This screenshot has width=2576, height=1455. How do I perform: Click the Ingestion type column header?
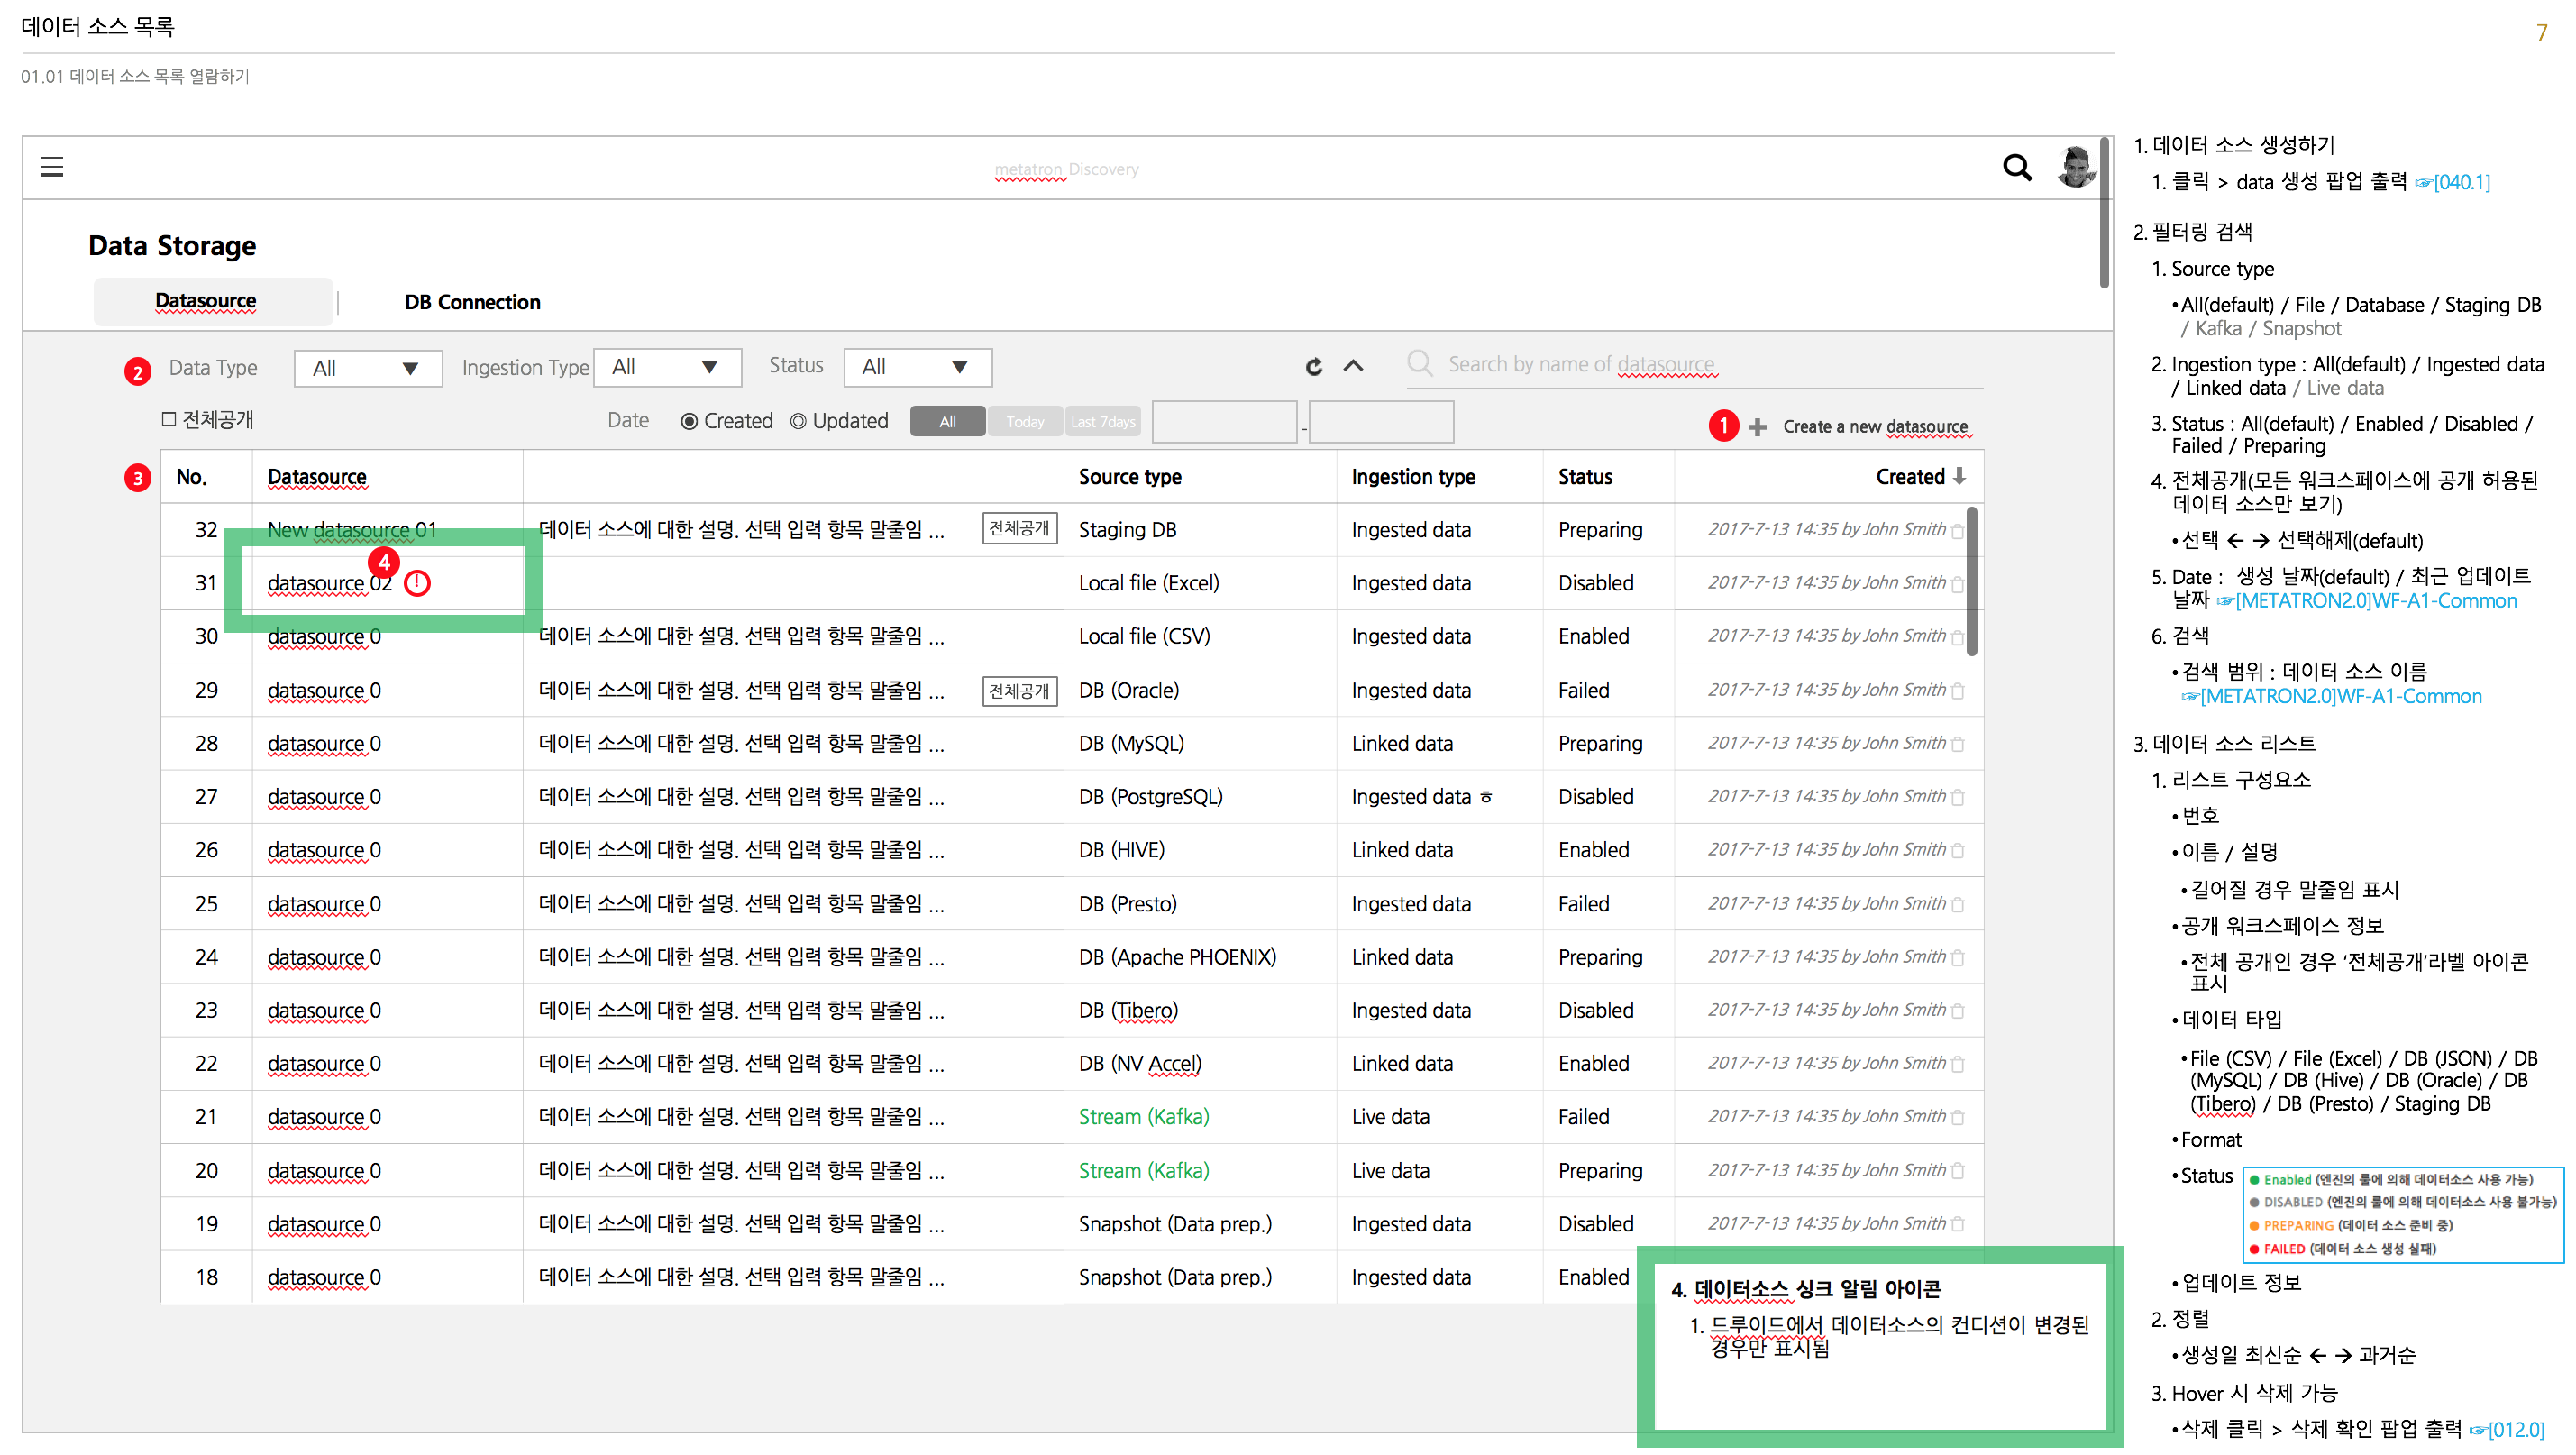coord(1413,477)
